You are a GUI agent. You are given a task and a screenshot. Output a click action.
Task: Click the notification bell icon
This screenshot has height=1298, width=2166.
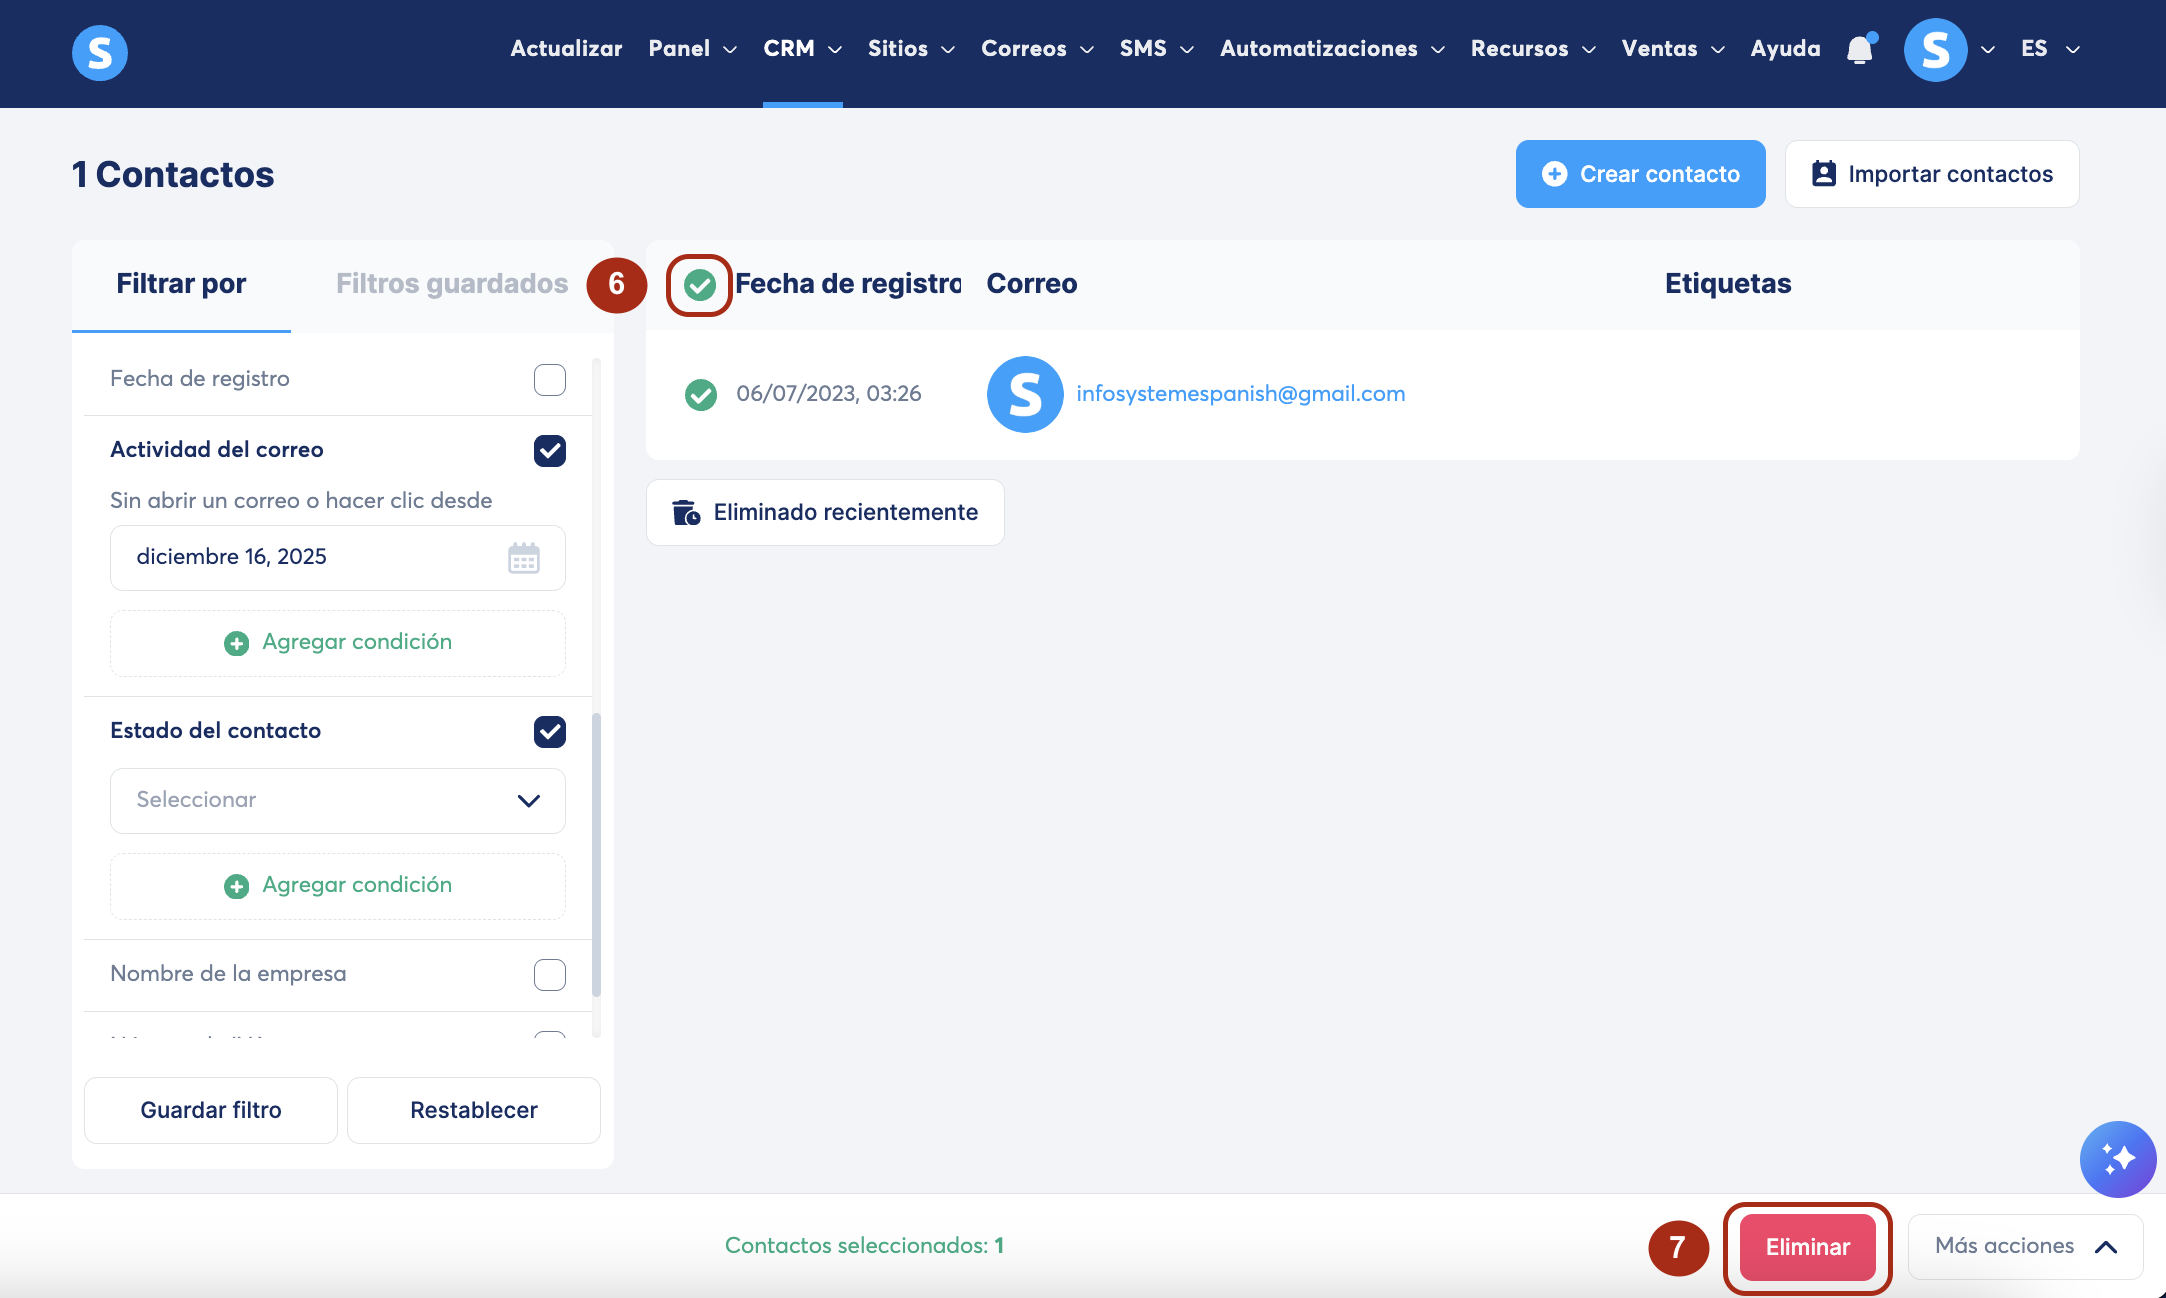(x=1859, y=49)
